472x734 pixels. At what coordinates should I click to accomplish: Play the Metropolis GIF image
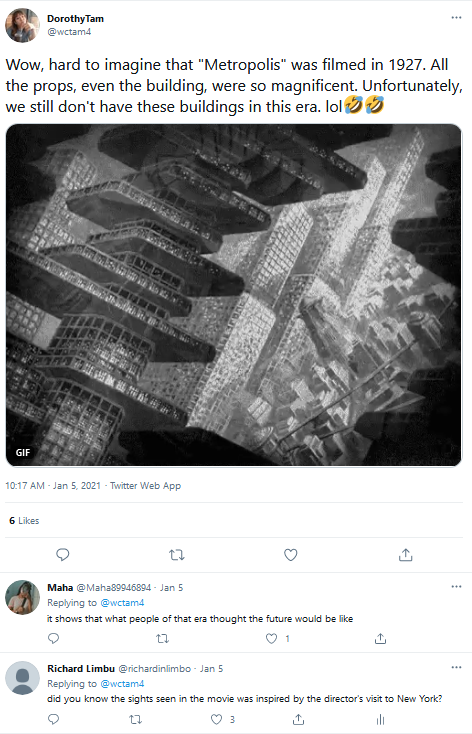(x=234, y=295)
